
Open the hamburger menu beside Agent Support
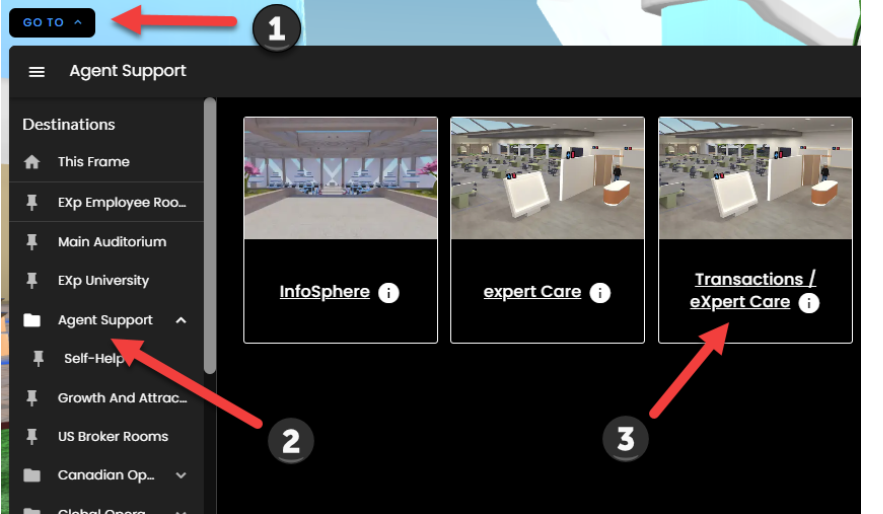pos(37,71)
